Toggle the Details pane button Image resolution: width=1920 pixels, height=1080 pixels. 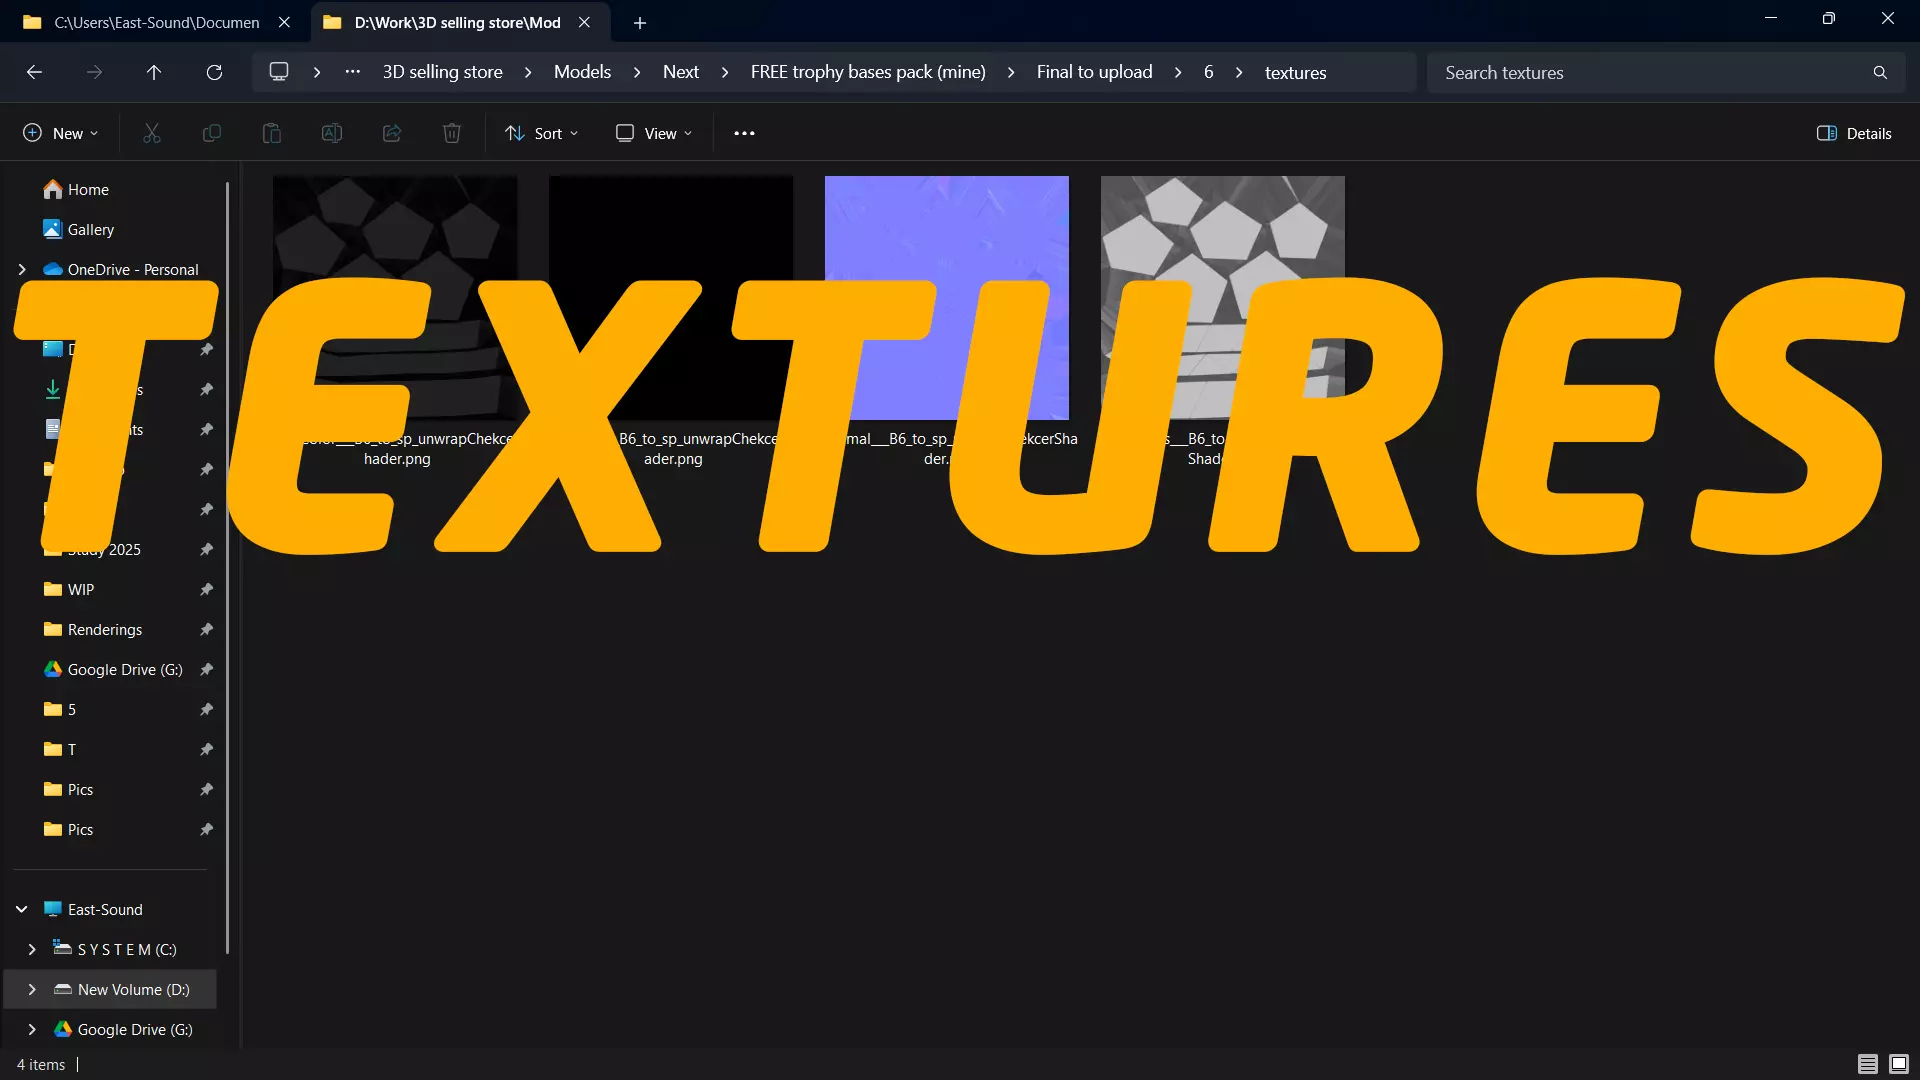(x=1854, y=133)
